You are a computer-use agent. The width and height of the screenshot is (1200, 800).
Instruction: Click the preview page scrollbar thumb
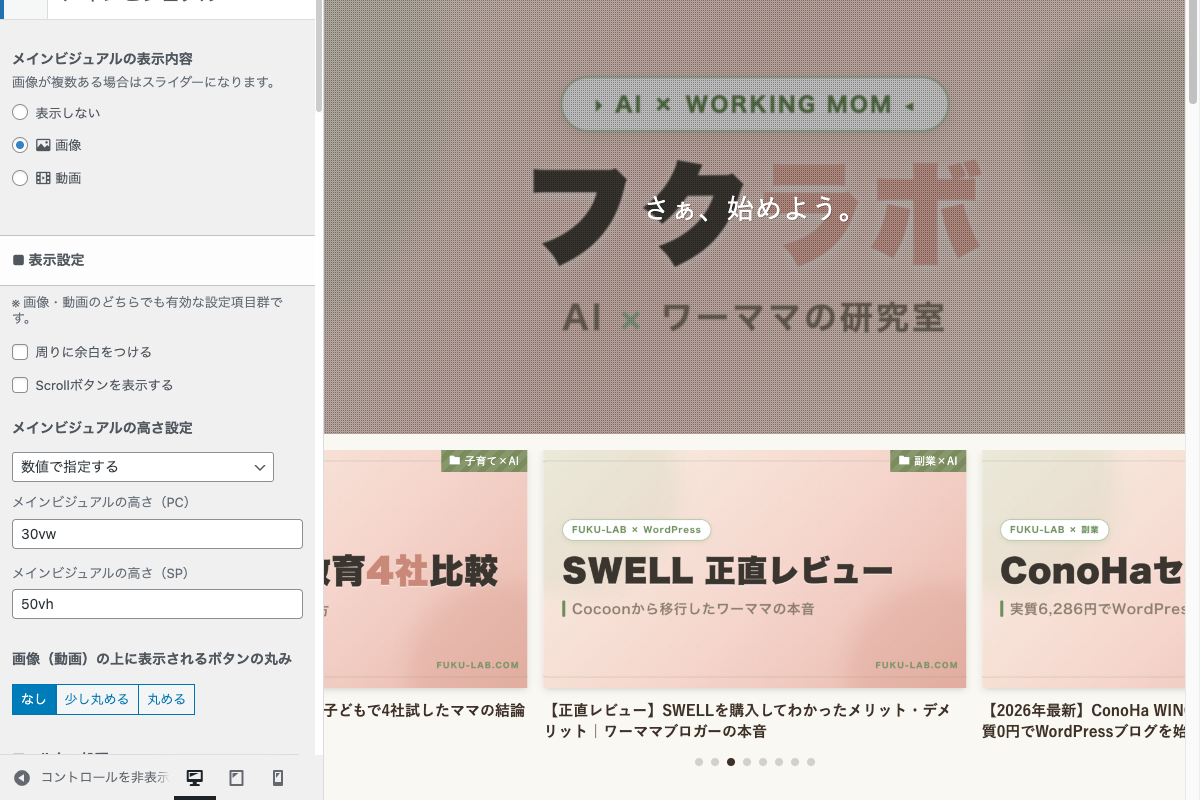point(1193,52)
